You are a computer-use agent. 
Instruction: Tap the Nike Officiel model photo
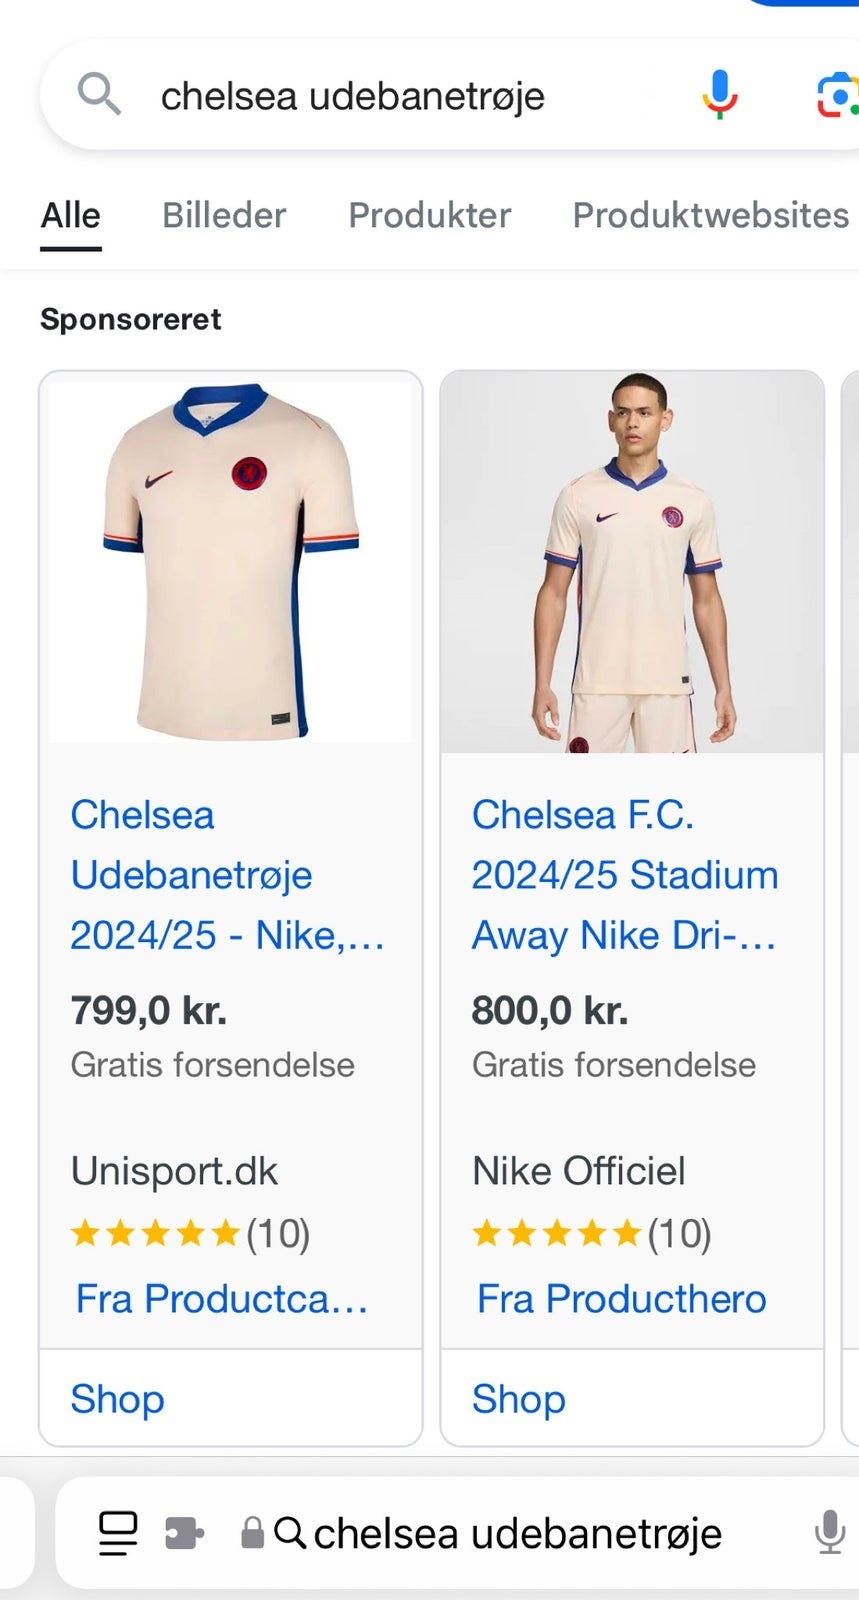pyautogui.click(x=632, y=562)
